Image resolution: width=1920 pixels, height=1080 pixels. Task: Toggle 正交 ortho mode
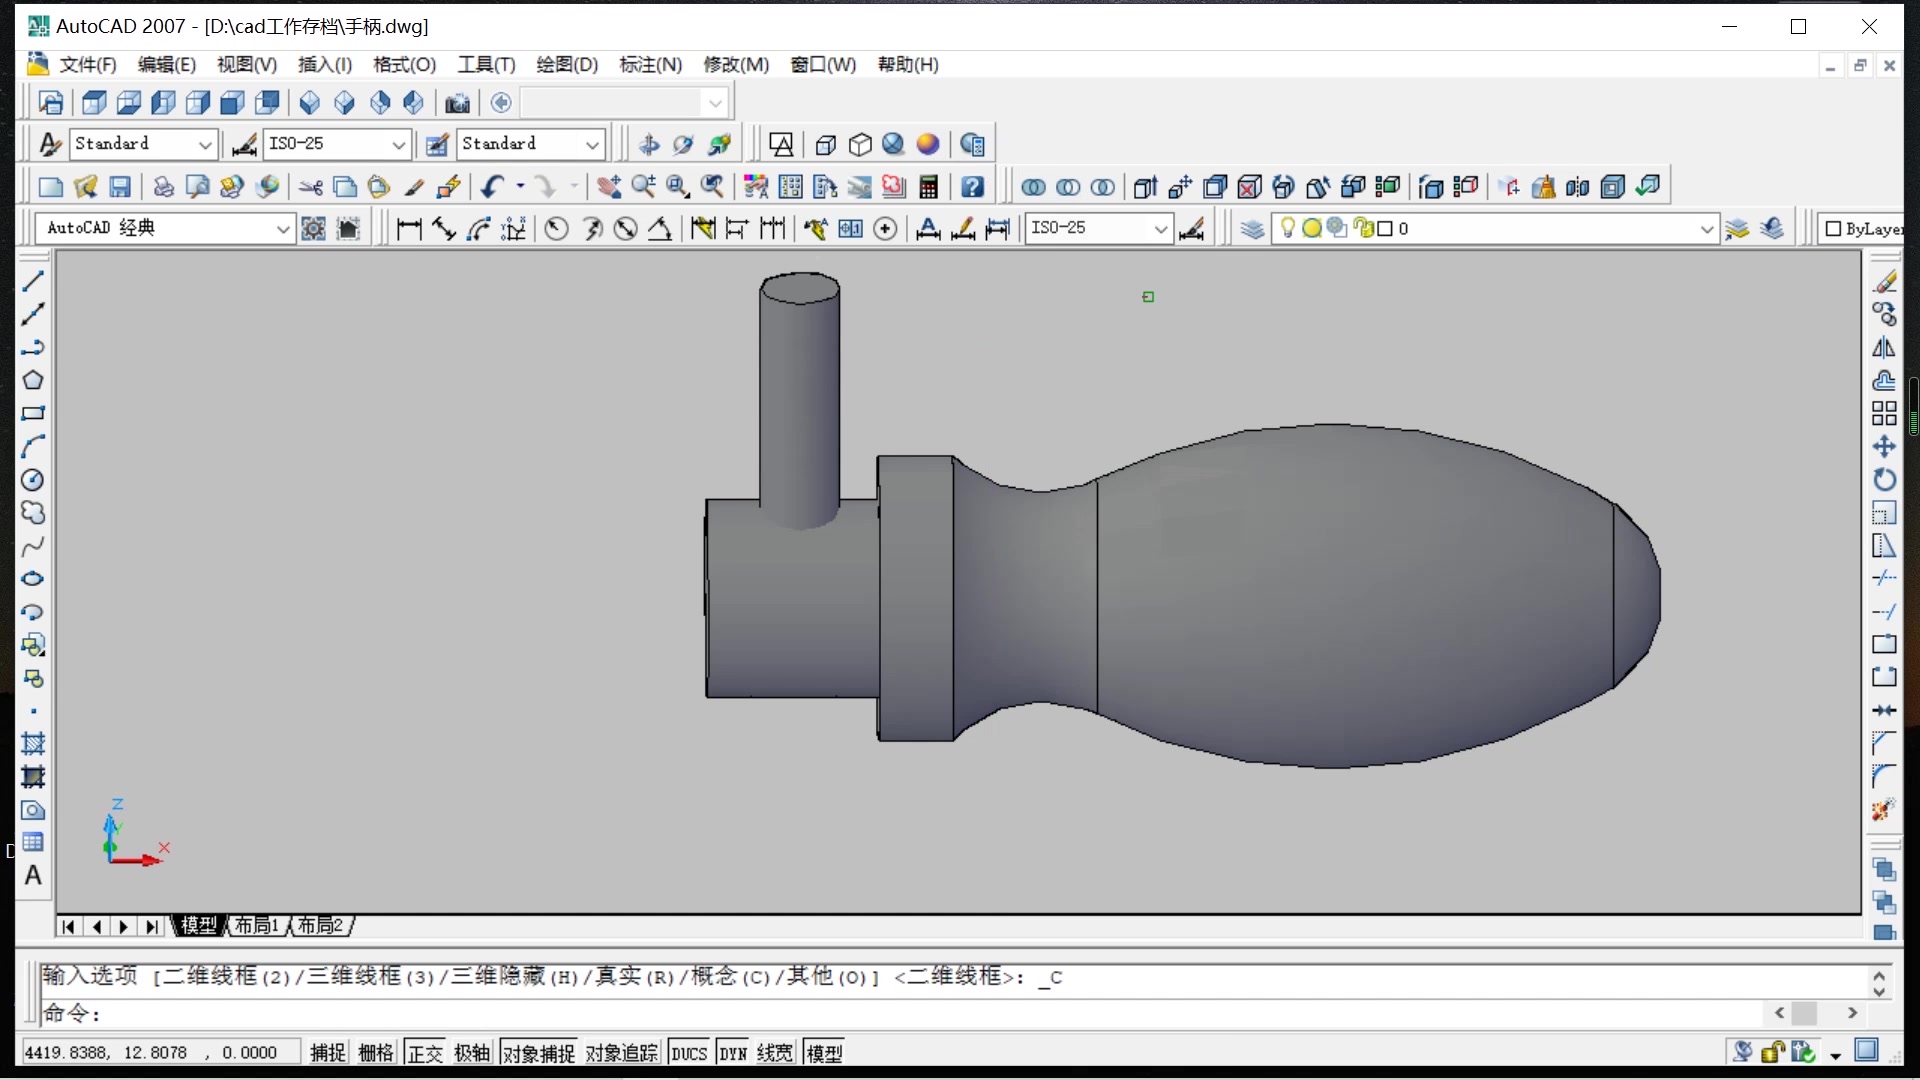[425, 1053]
